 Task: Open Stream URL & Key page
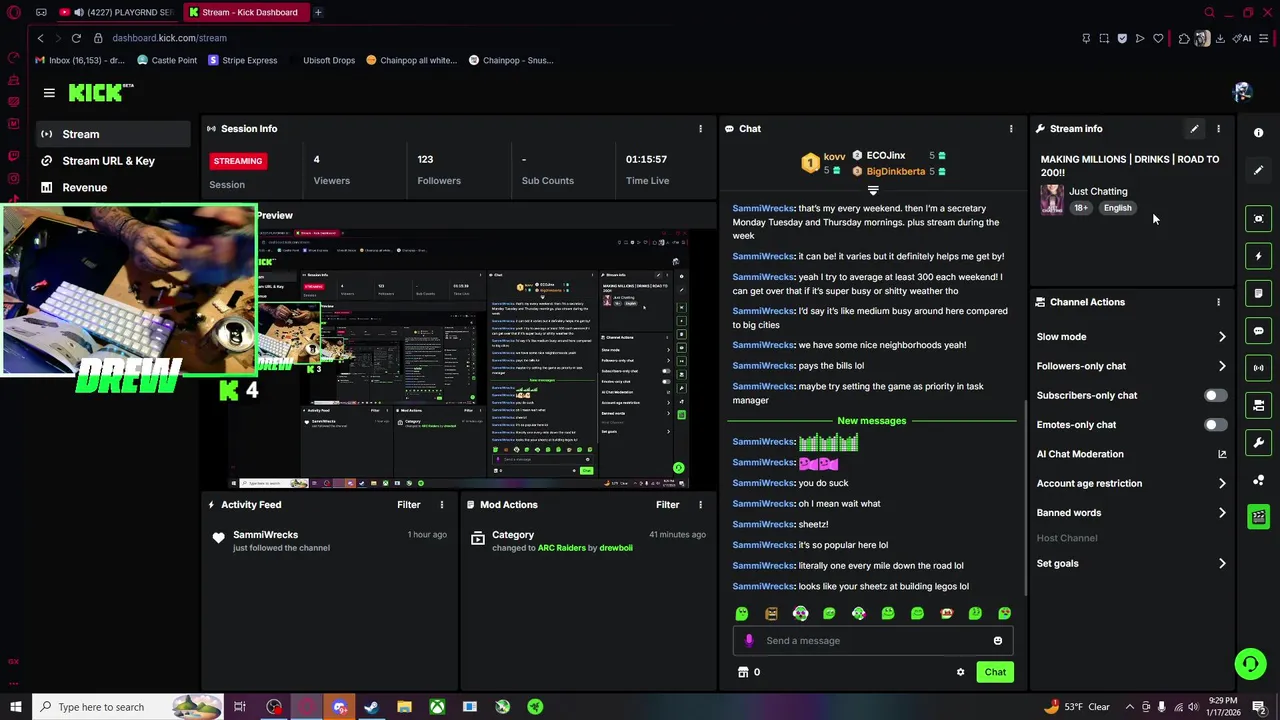pyautogui.click(x=114, y=161)
